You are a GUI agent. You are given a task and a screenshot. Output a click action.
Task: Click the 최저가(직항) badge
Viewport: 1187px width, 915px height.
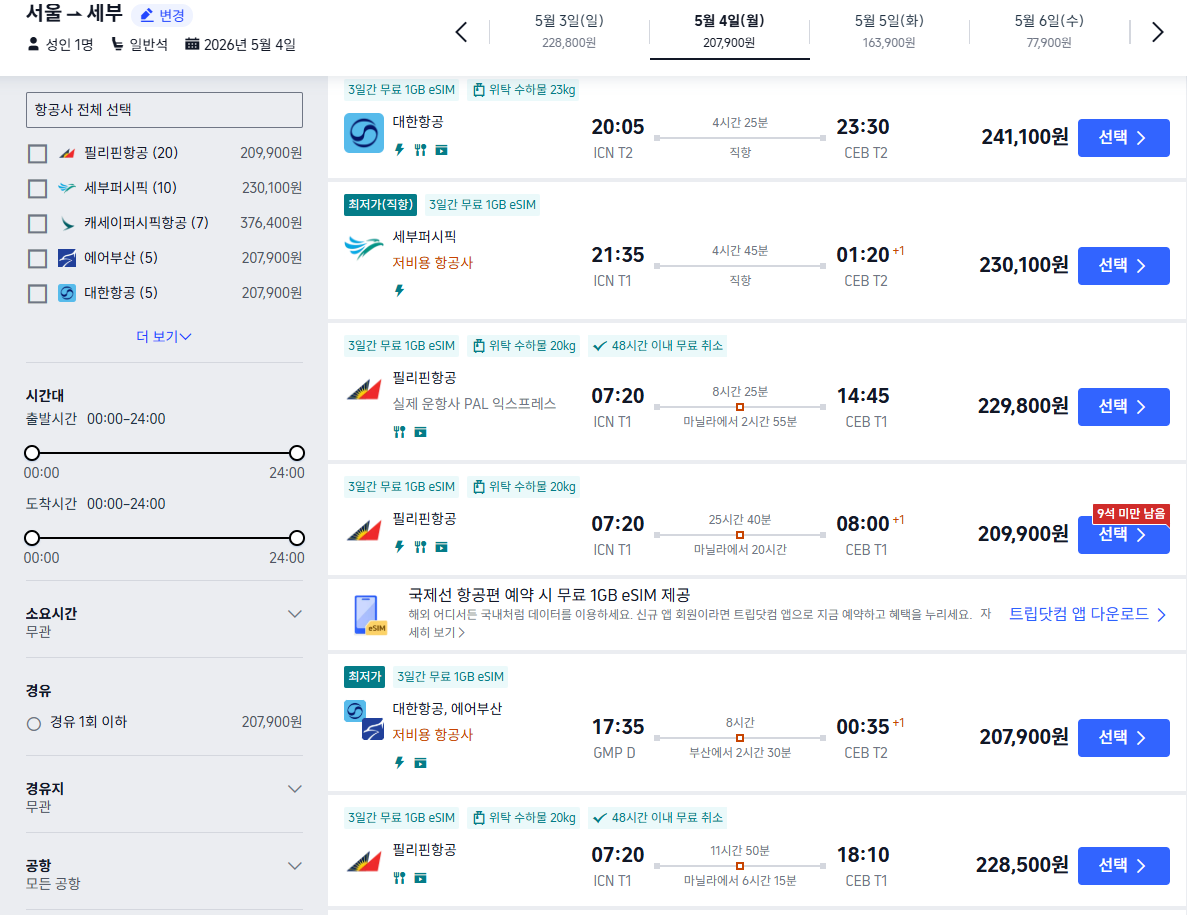tap(380, 204)
